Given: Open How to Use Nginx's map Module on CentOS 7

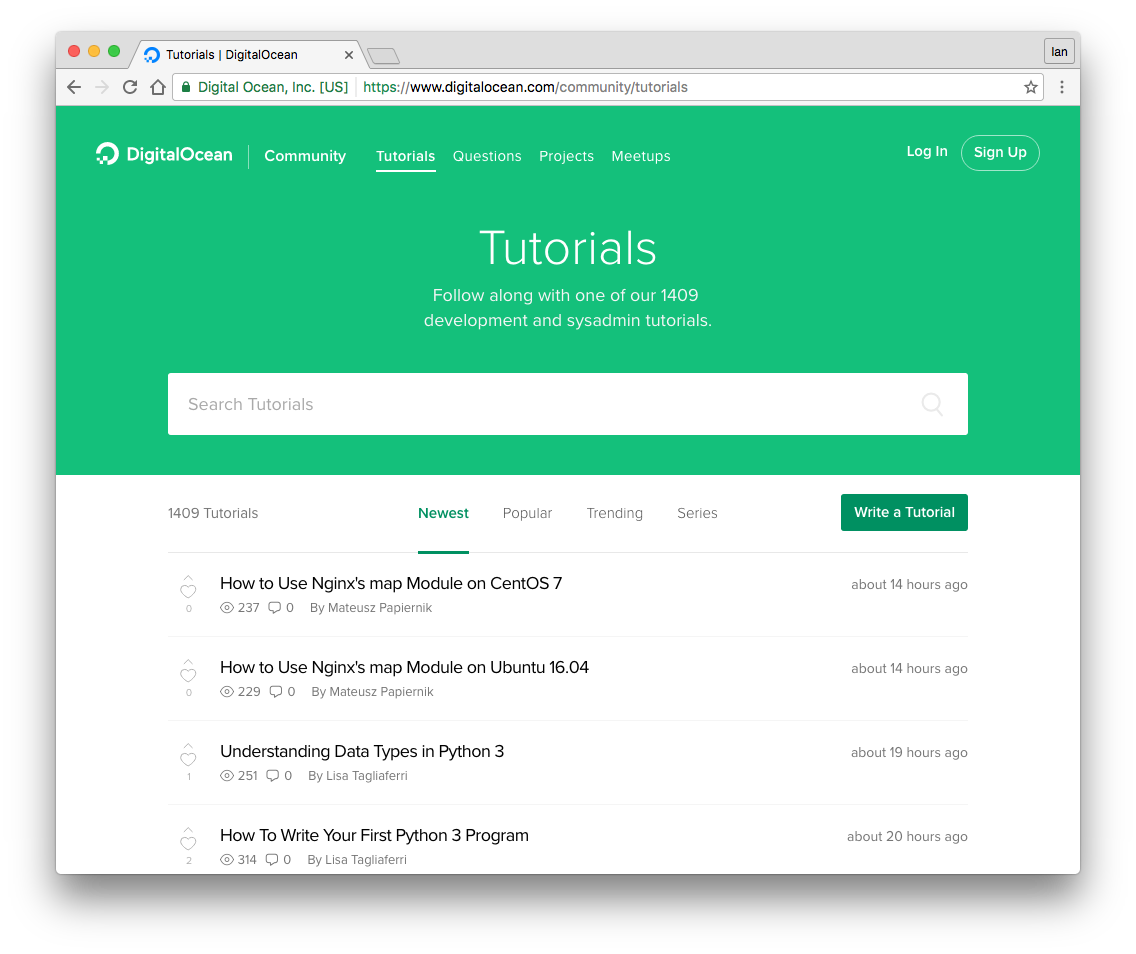Looking at the screenshot, I should tap(391, 583).
